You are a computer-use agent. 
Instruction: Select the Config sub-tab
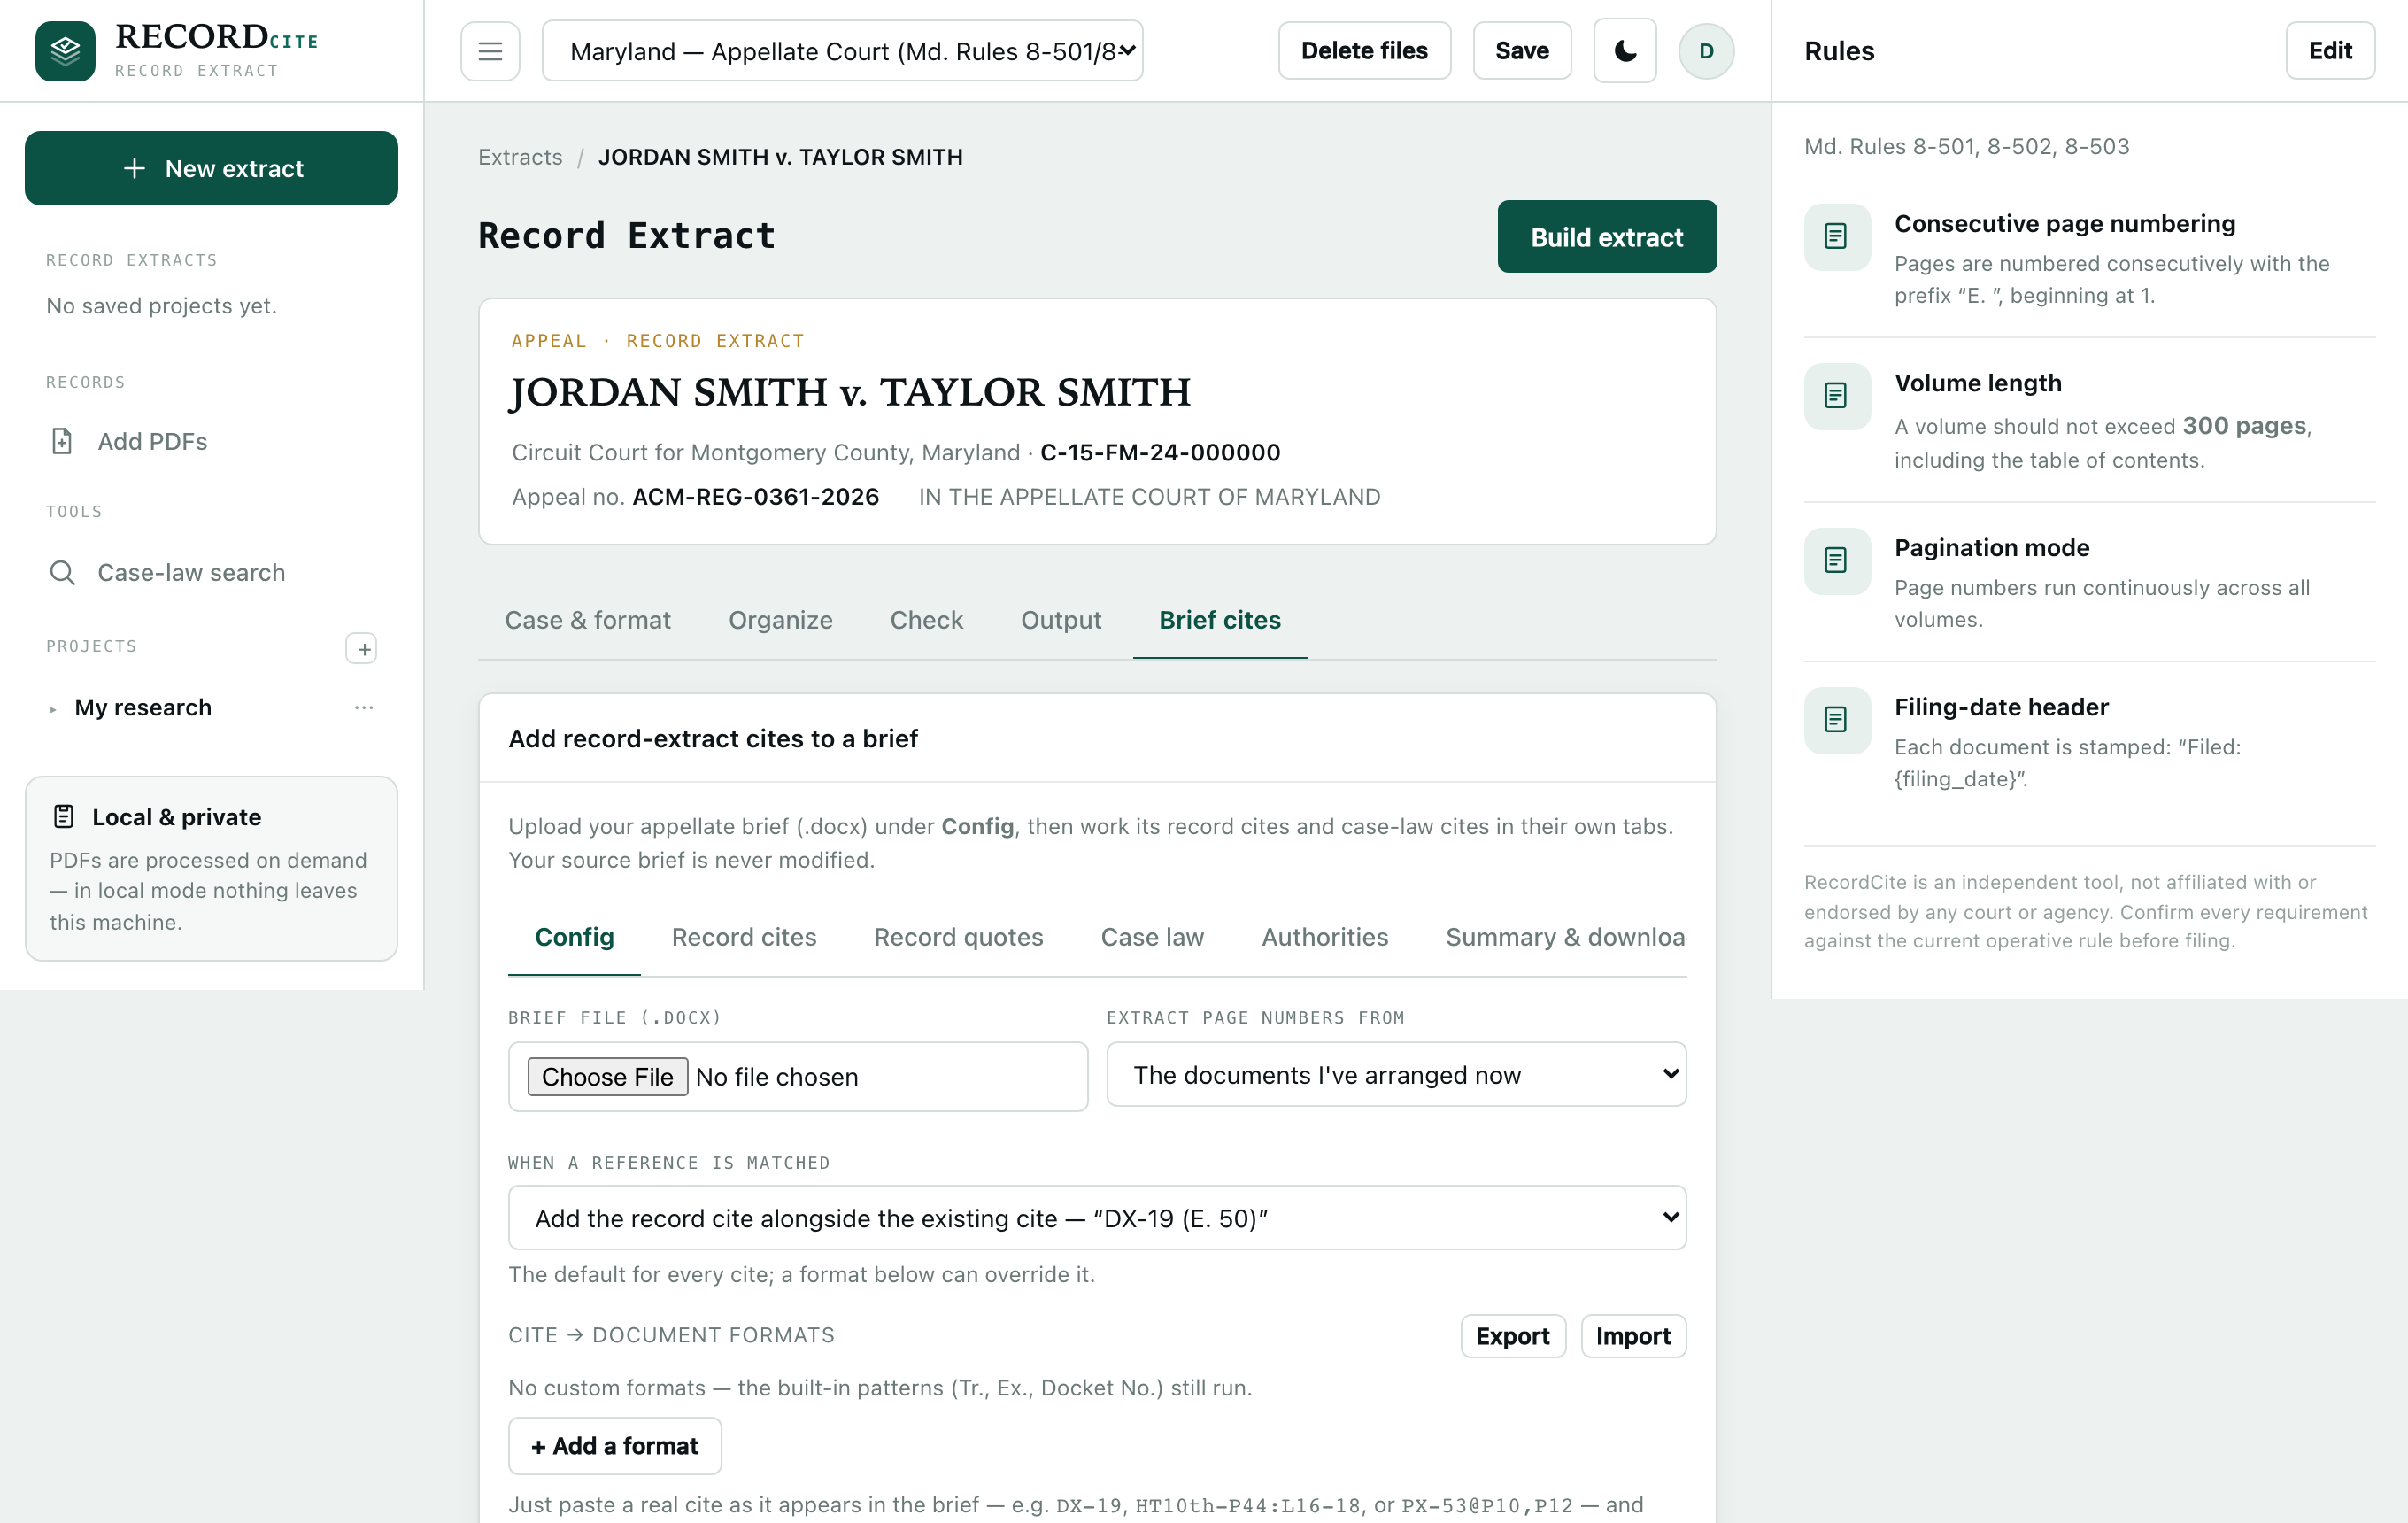575,937
